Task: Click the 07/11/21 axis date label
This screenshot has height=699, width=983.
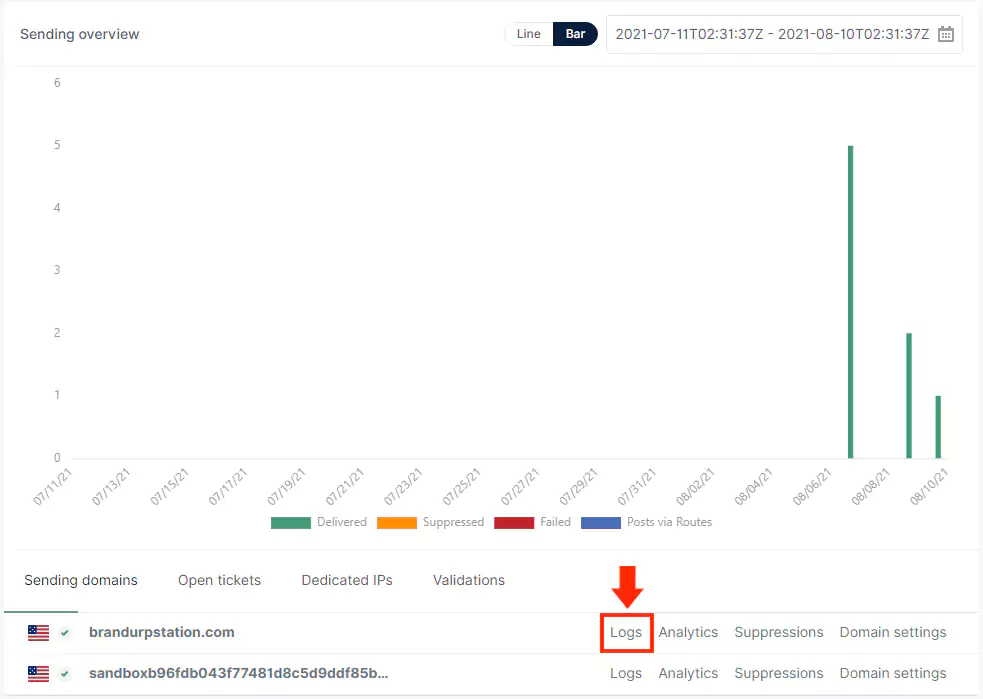Action: click(53, 486)
